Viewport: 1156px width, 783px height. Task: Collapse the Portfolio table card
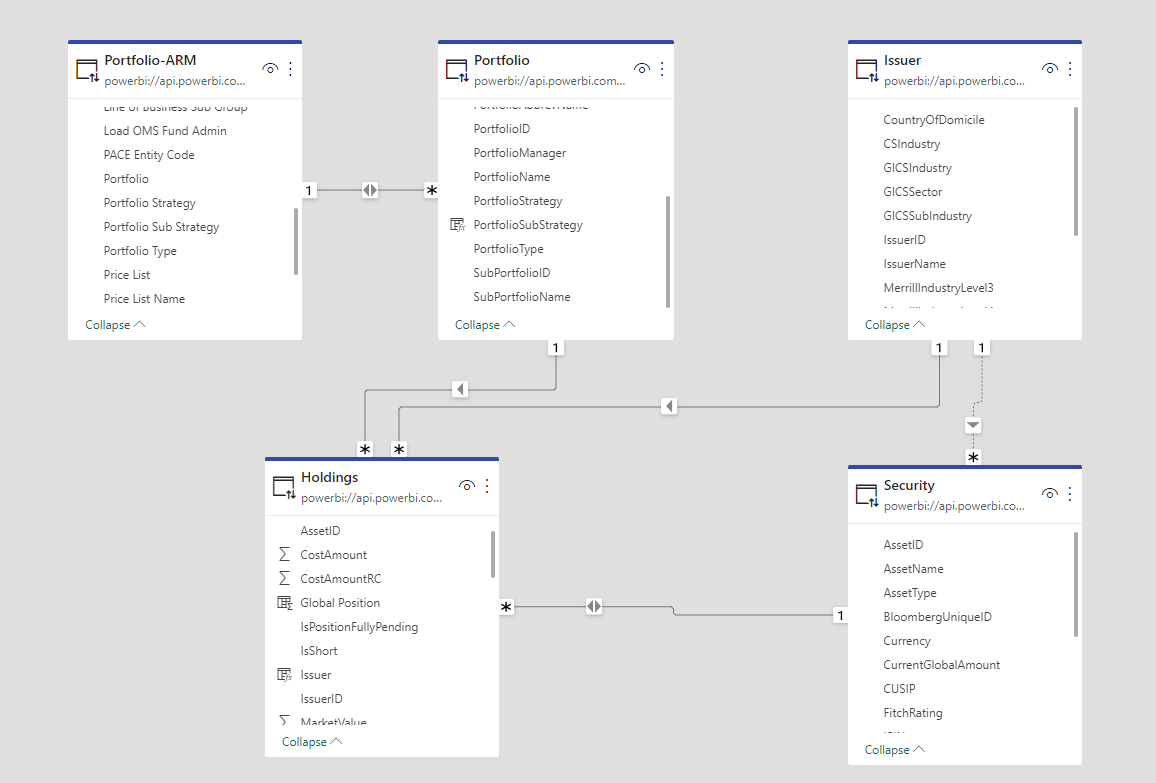pos(484,325)
